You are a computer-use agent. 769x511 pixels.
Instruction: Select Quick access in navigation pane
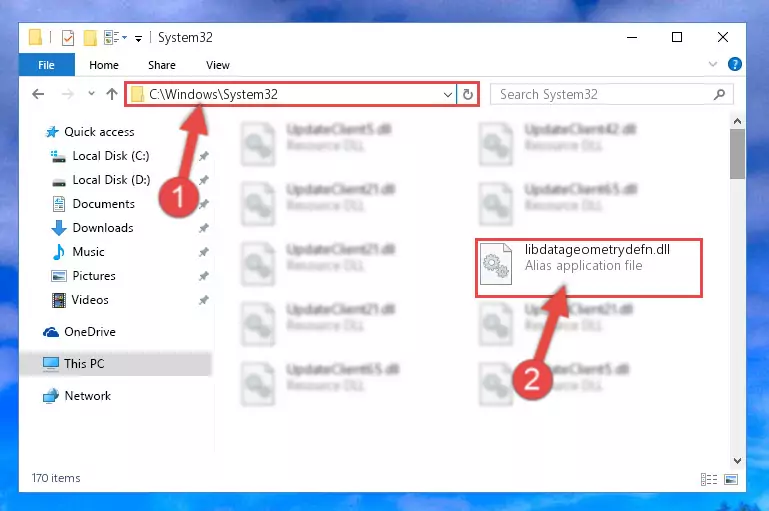coord(99,132)
